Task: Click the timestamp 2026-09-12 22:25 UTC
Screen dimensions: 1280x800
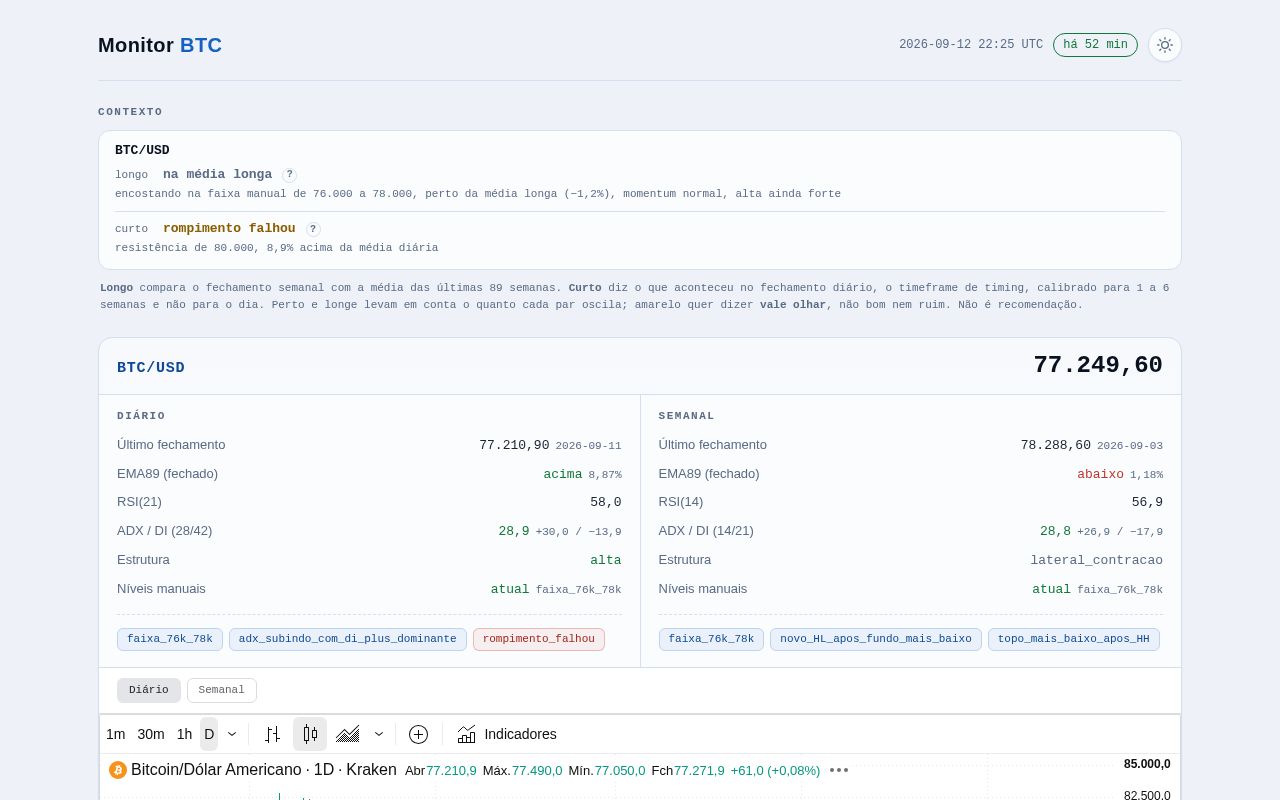Action: tap(971, 45)
